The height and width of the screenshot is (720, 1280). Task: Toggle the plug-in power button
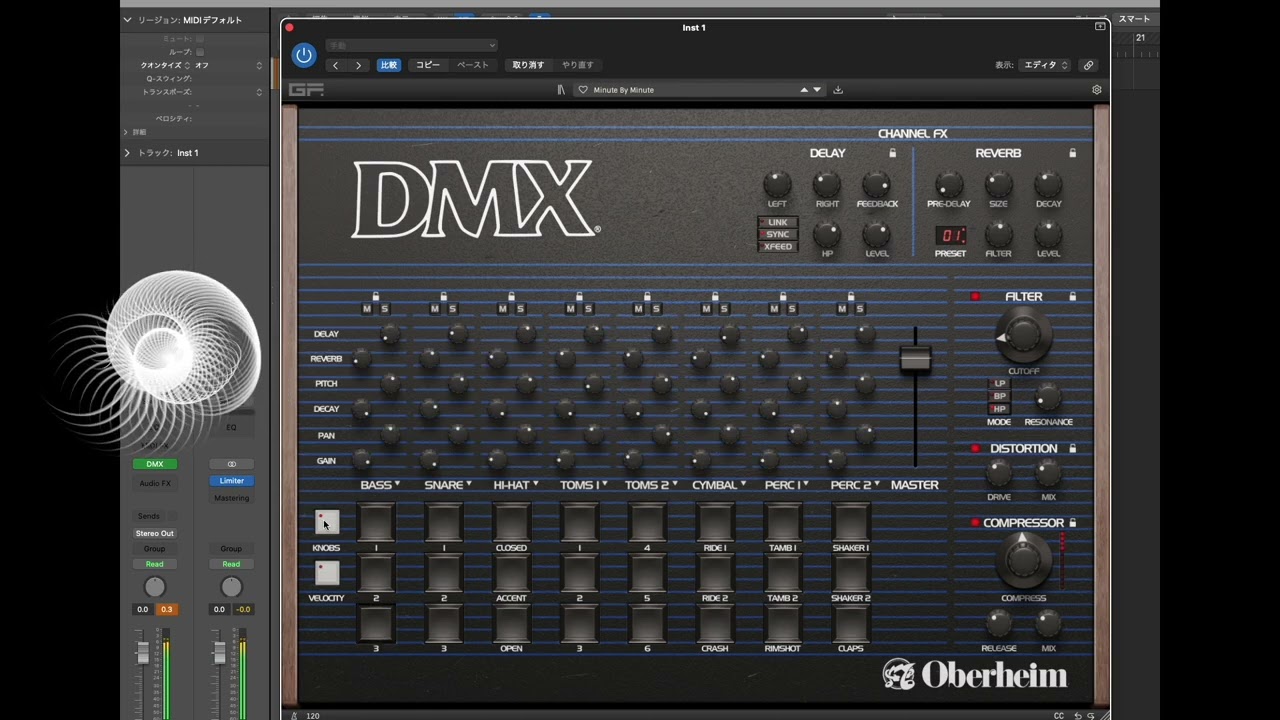(304, 56)
